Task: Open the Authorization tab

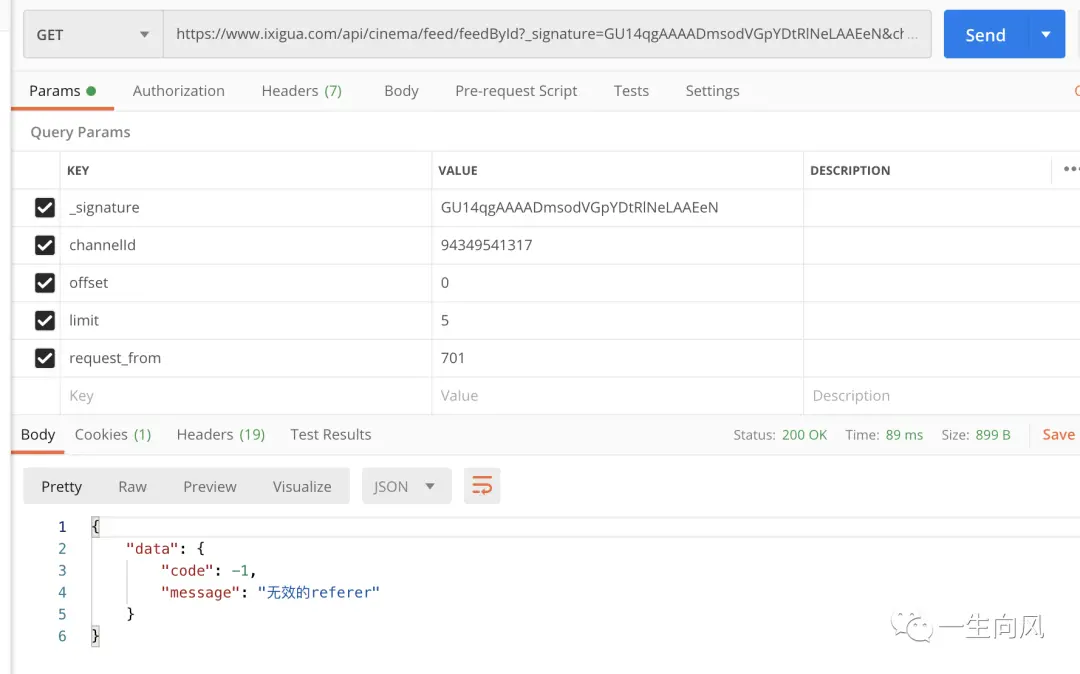Action: pos(178,91)
